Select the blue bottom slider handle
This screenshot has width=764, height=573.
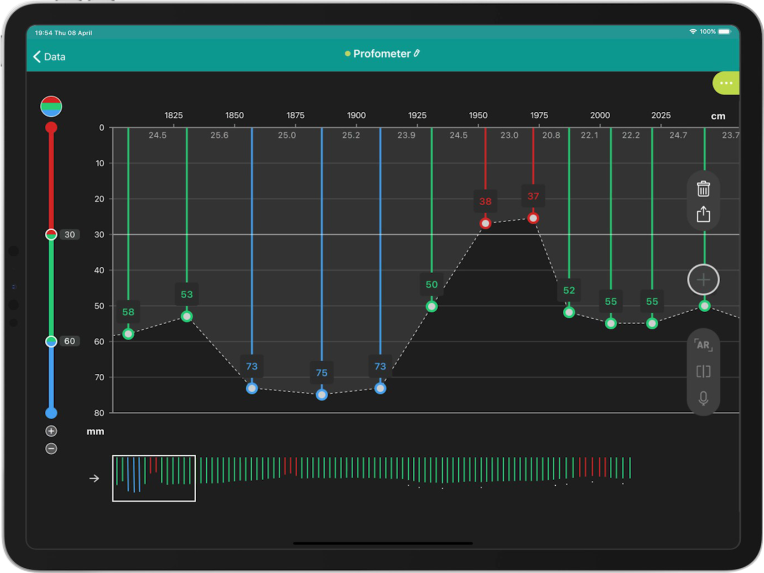coord(51,413)
